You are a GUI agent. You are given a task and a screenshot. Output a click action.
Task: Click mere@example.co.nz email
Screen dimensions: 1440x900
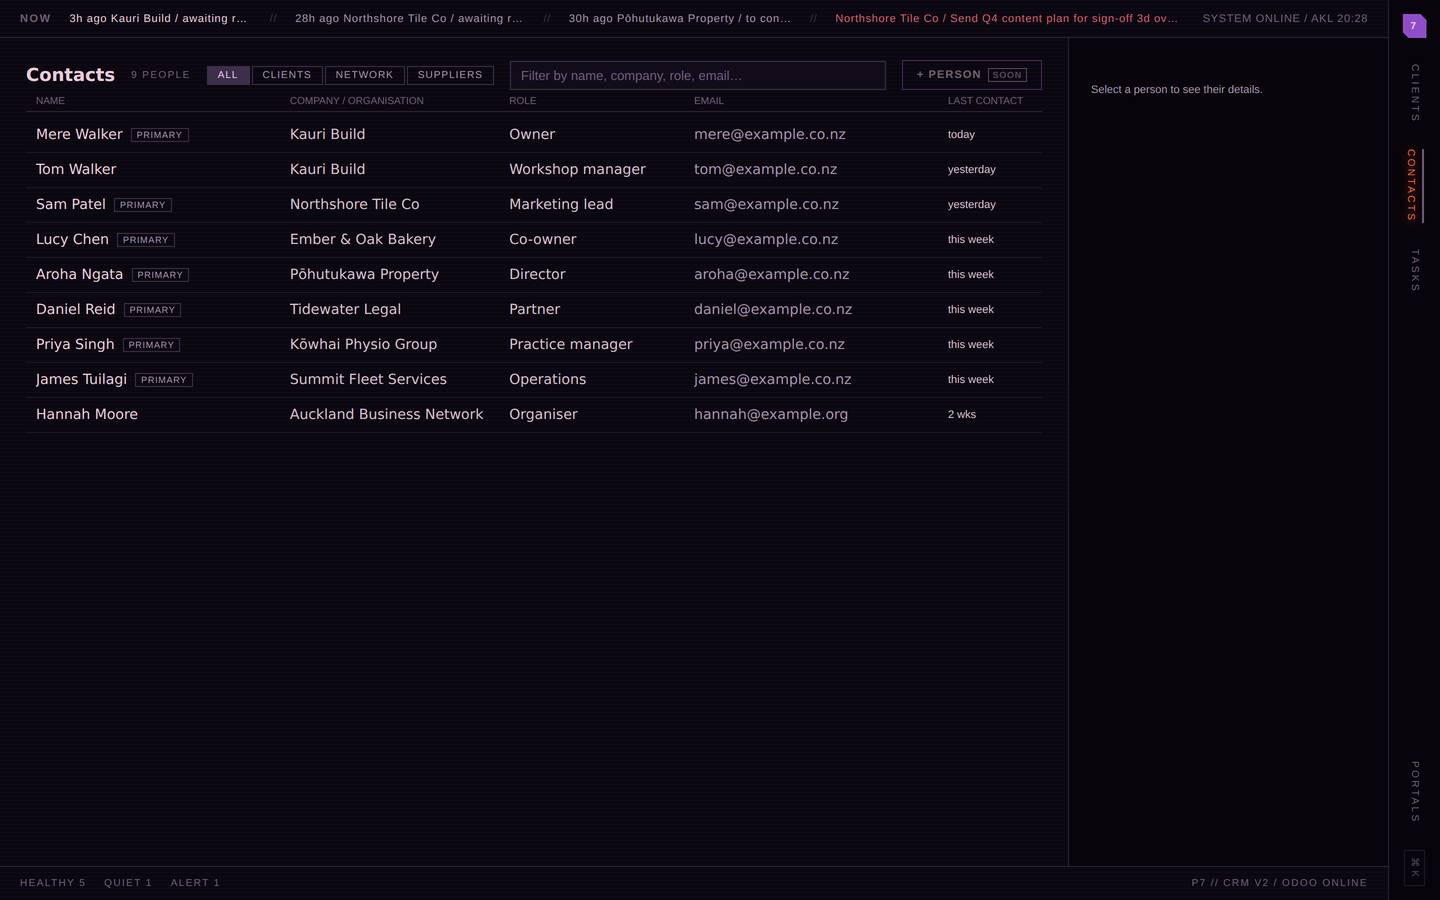[770, 134]
